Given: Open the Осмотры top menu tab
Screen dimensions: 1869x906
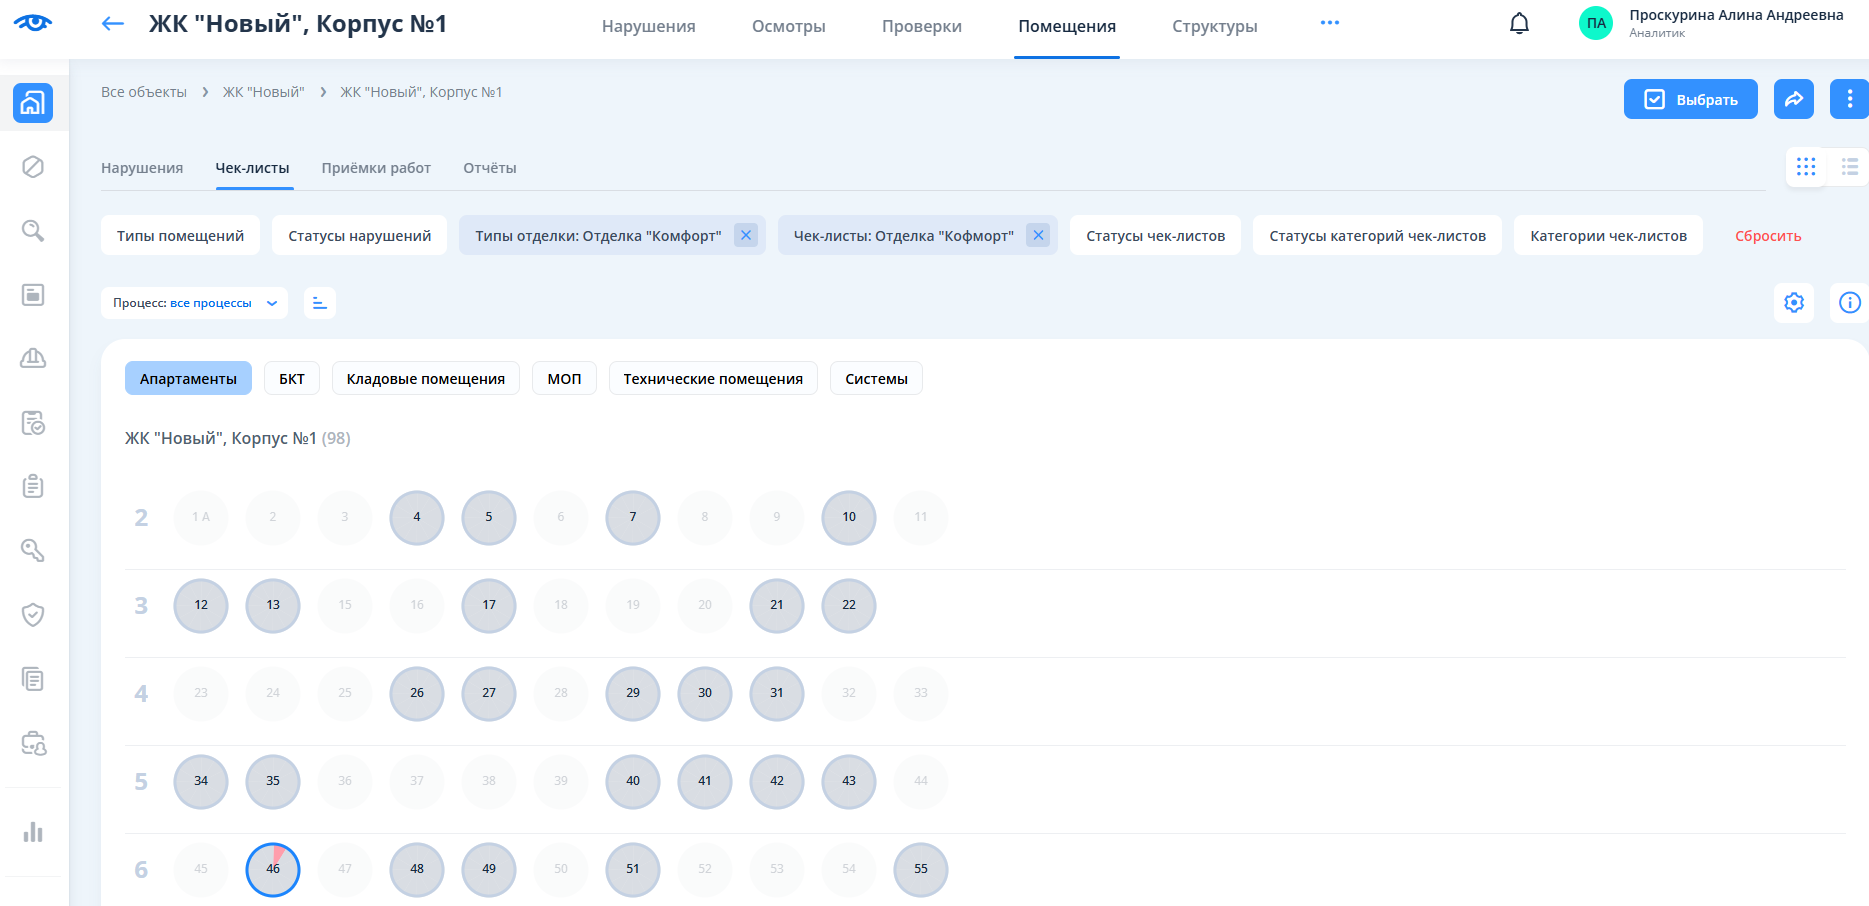Looking at the screenshot, I should pyautogui.click(x=788, y=27).
